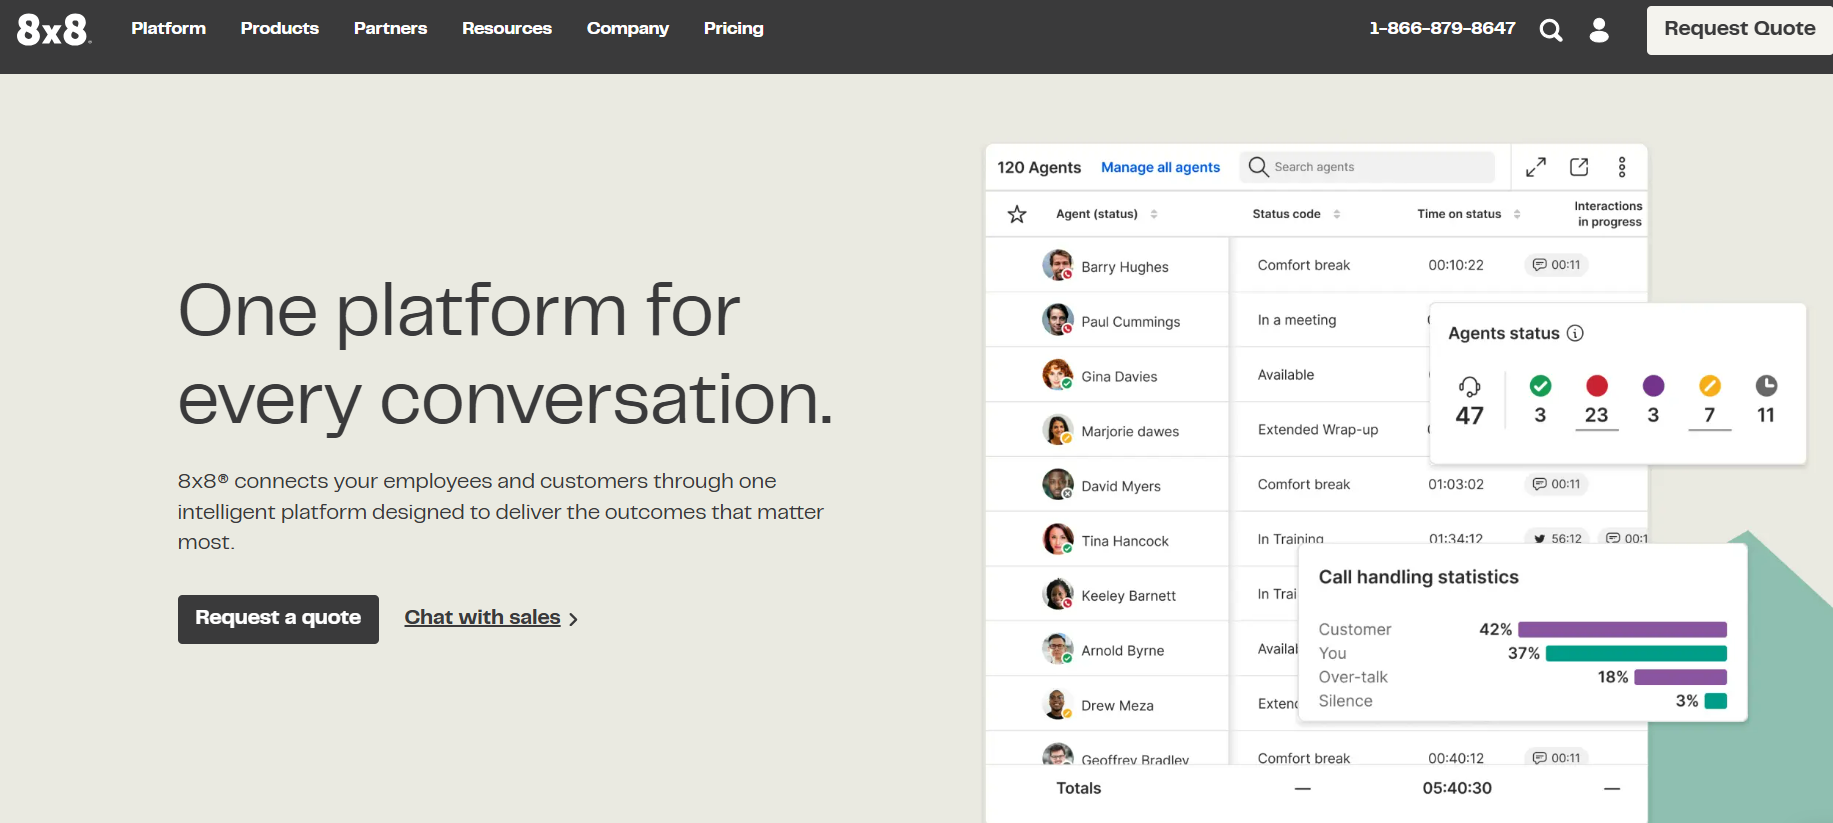Sort by Time on status column arrows
Viewport: 1833px width, 823px height.
[x=1517, y=214]
